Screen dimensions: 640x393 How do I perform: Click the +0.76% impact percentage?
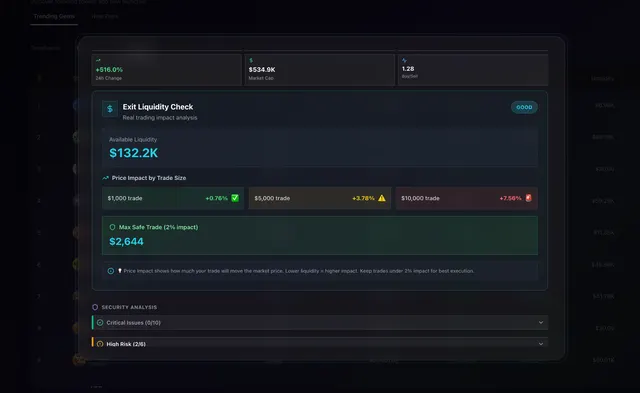pyautogui.click(x=216, y=198)
